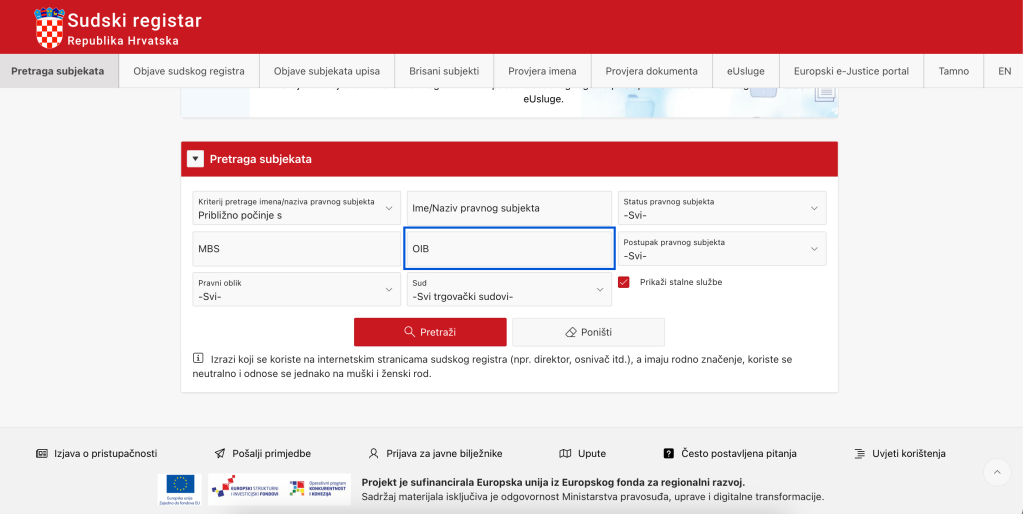Screen dimensions: 1023x514
Task: Click the paper plane icon for Pošalji primjedbe
Action: click(220, 453)
